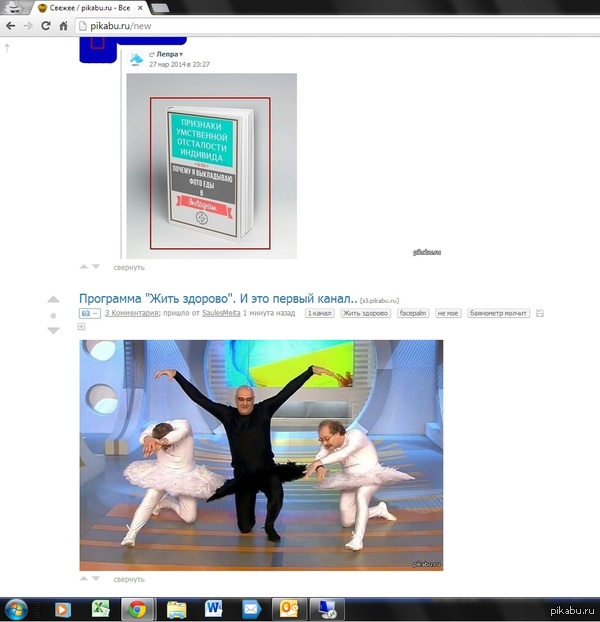This screenshot has width=600, height=622.
Task: Switch to the "Свежее / pikabu.ru" tab
Action: click(85, 7)
